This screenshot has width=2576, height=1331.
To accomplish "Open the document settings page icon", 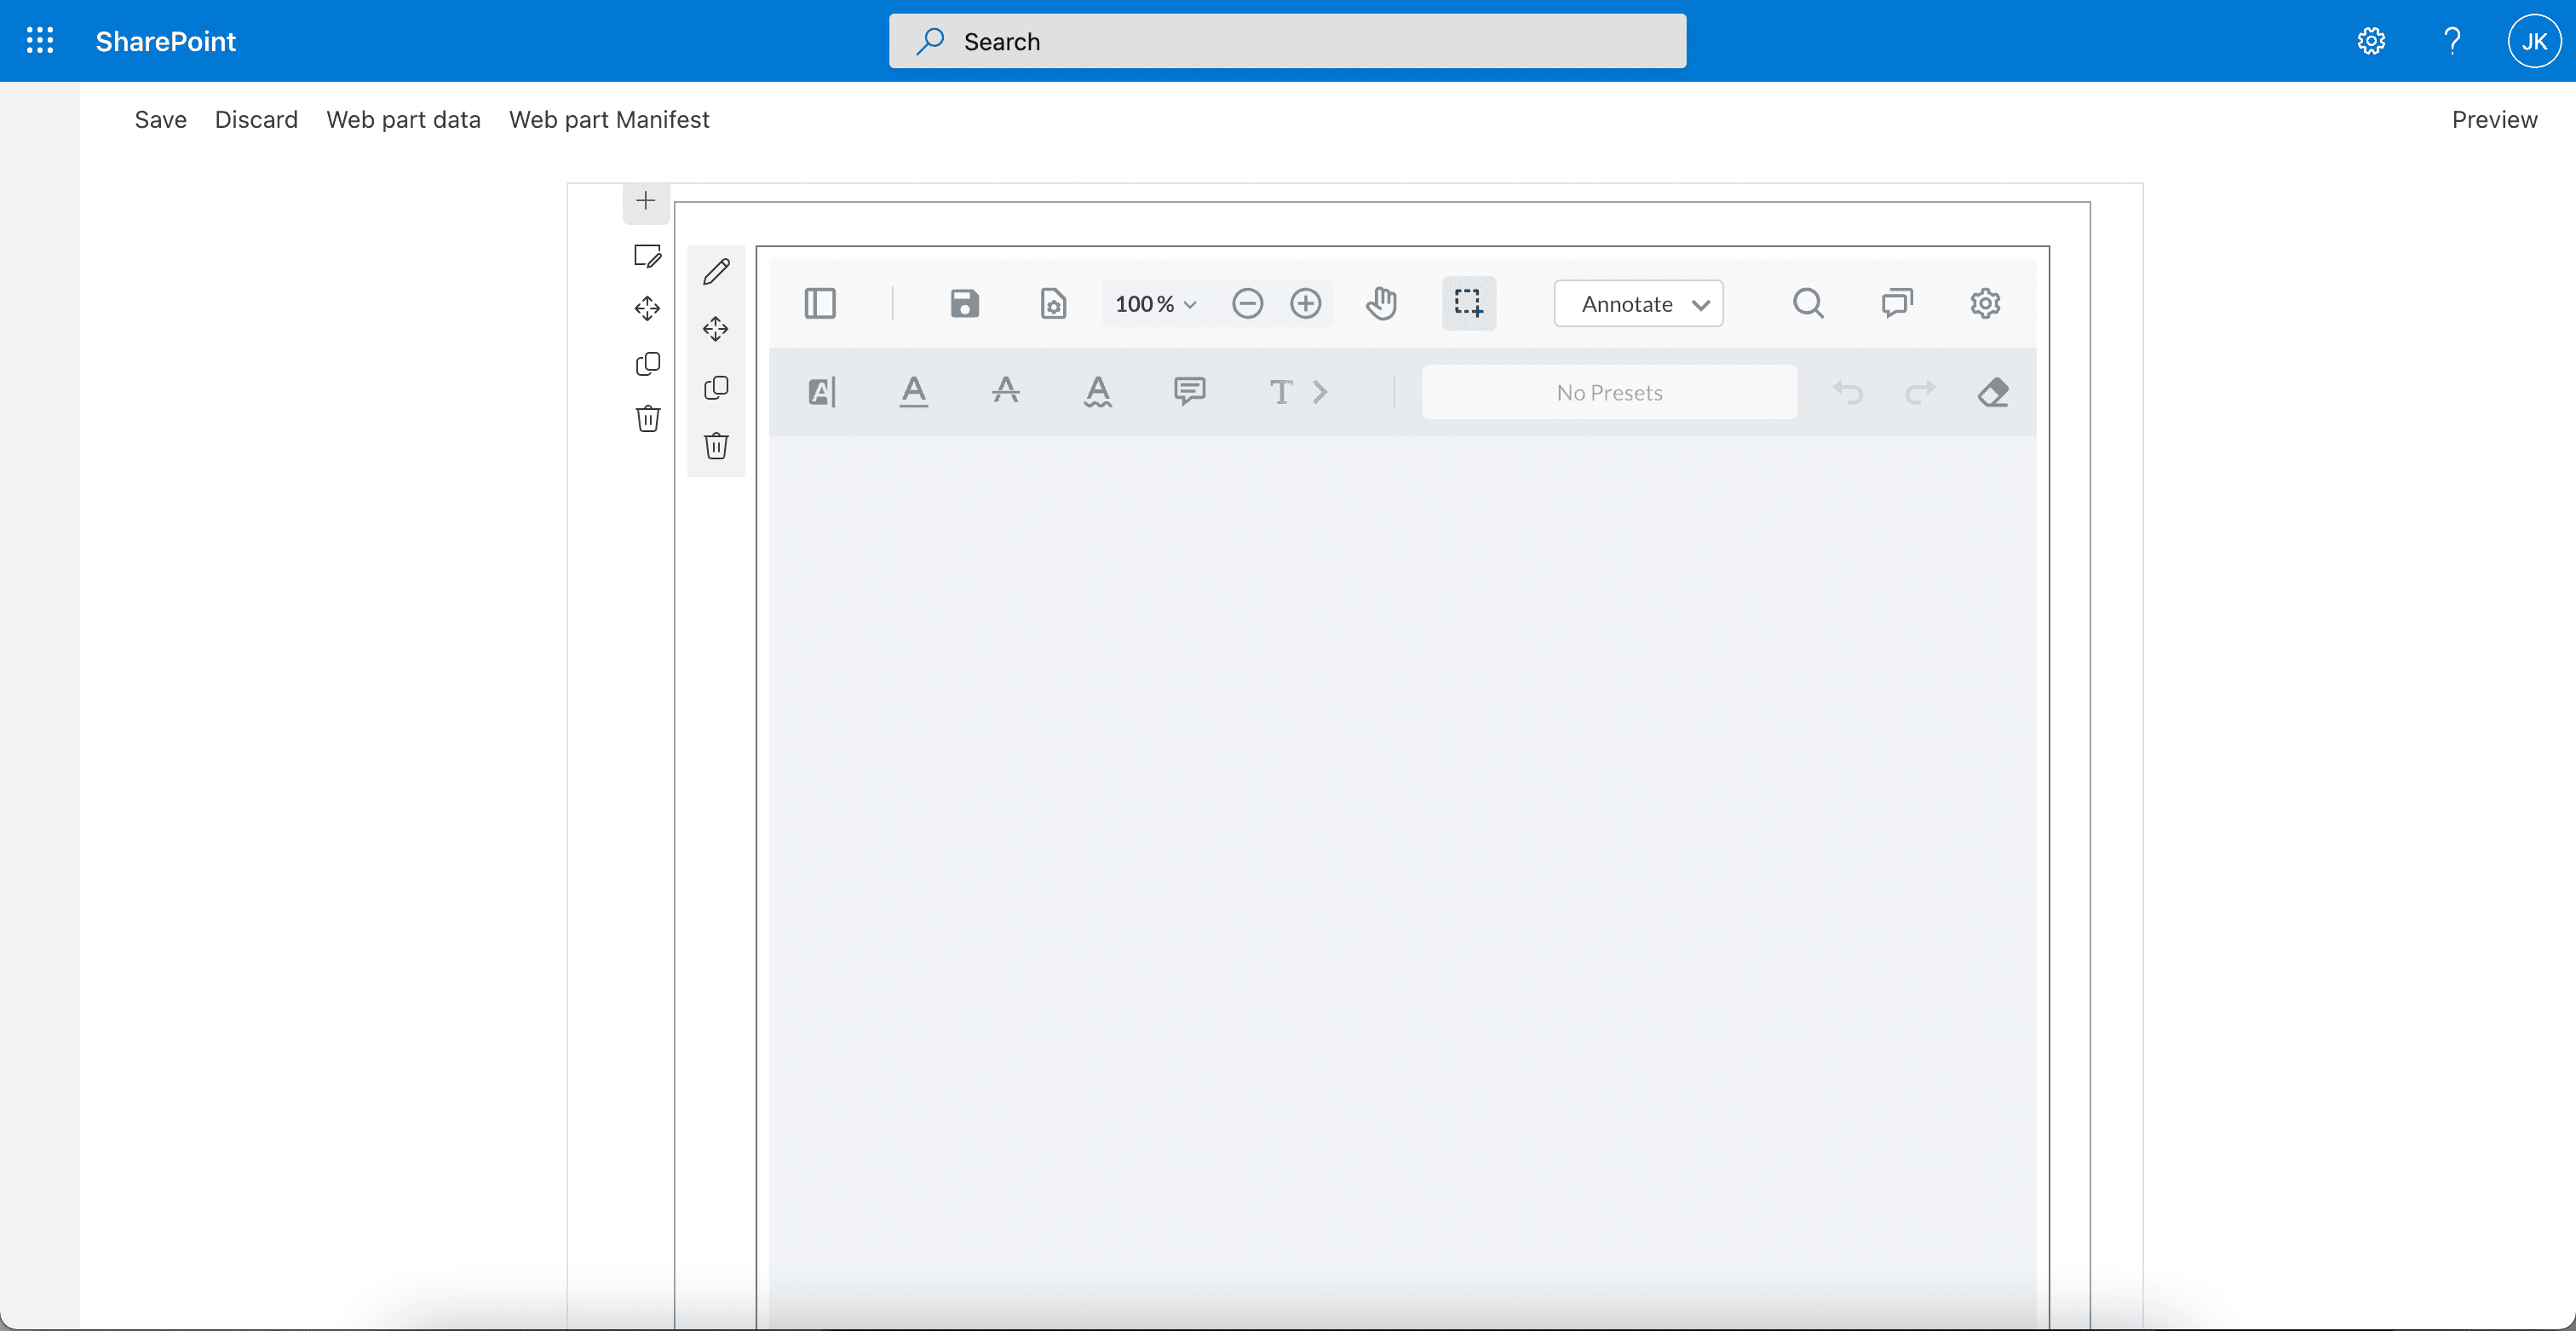I will [x=1053, y=303].
